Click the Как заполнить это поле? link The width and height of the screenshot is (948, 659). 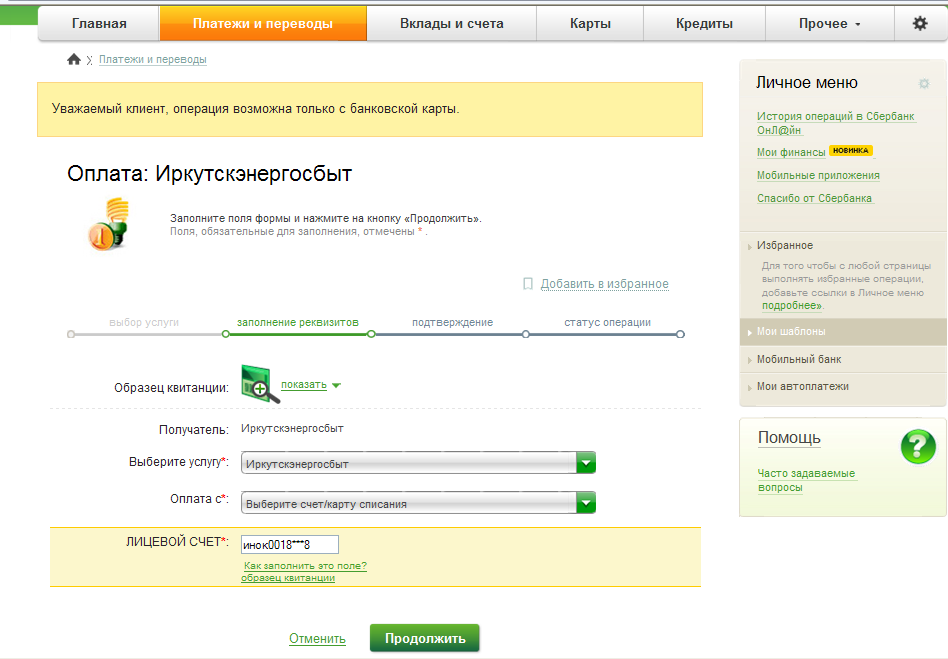[305, 566]
